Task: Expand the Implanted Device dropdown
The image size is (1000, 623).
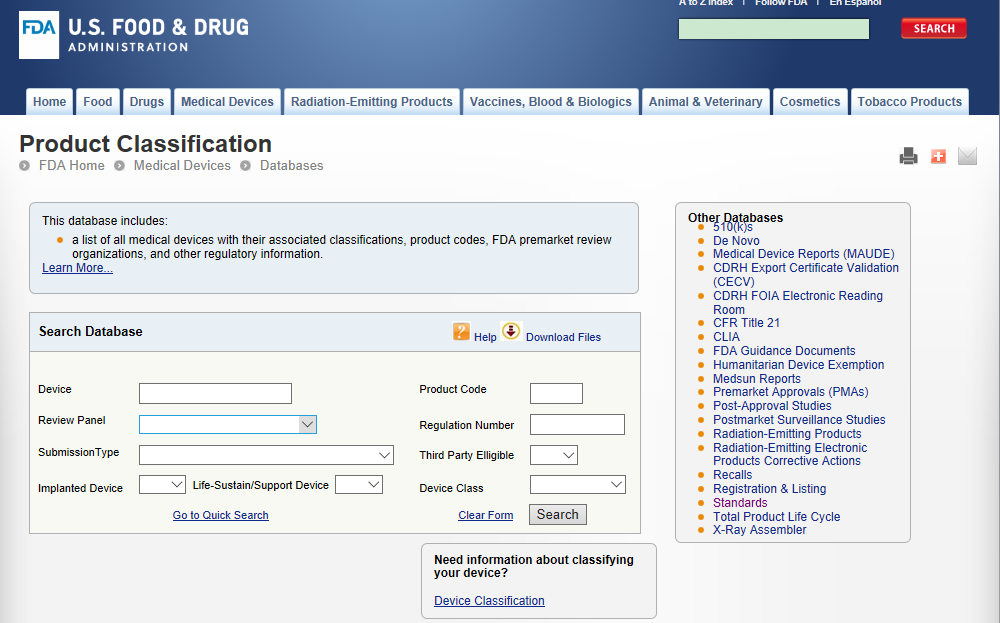Action: point(162,485)
